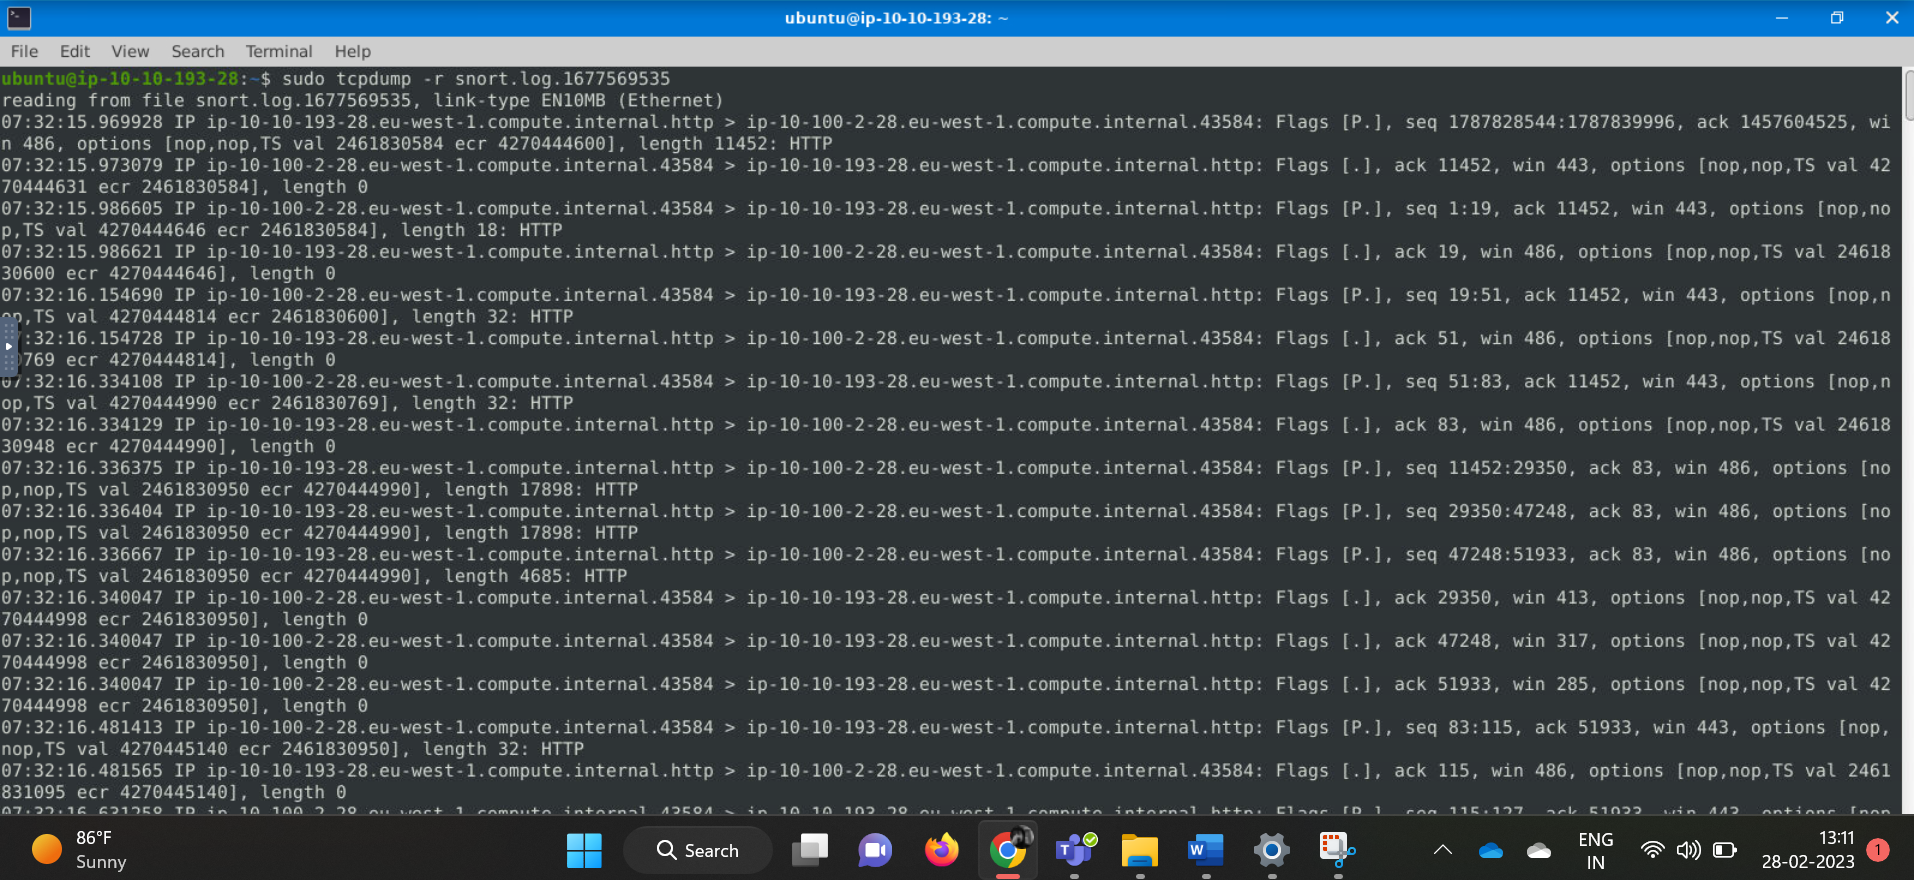Open Microsoft Word from the taskbar
This screenshot has width=1914, height=880.
click(x=1205, y=850)
